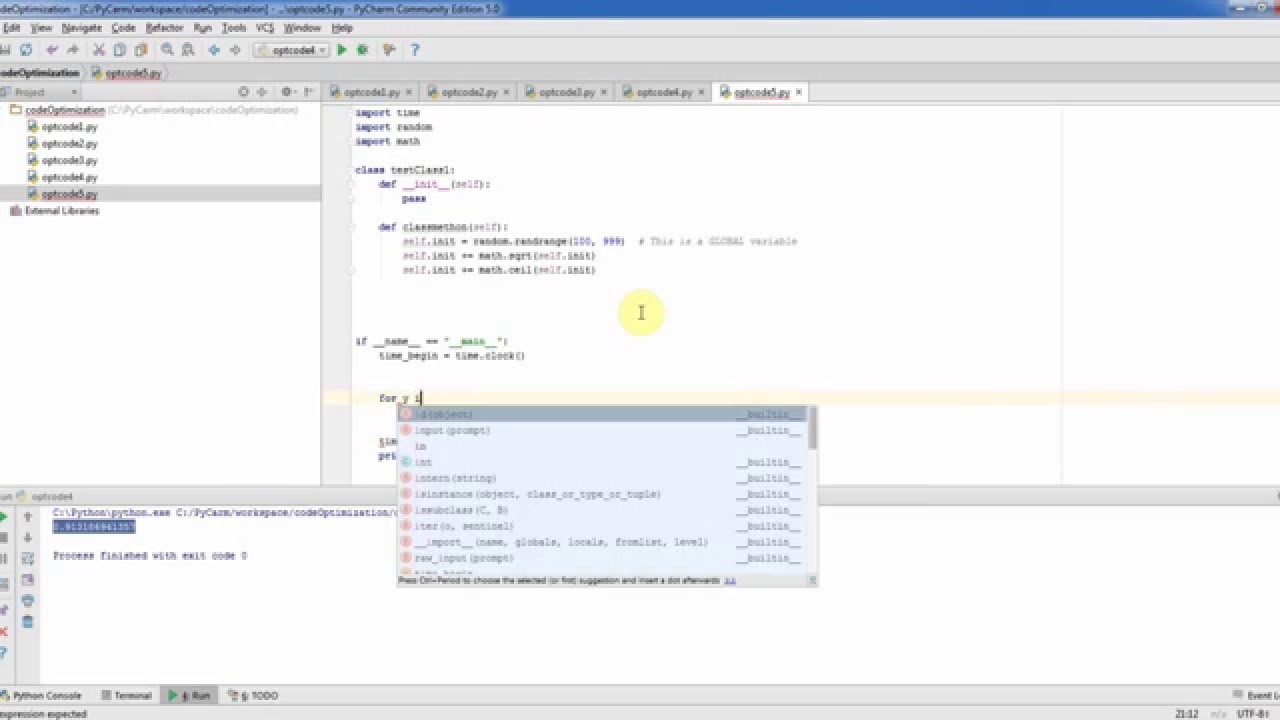Click the Paste icon in the toolbar
The image size is (1280, 720).
click(x=141, y=50)
